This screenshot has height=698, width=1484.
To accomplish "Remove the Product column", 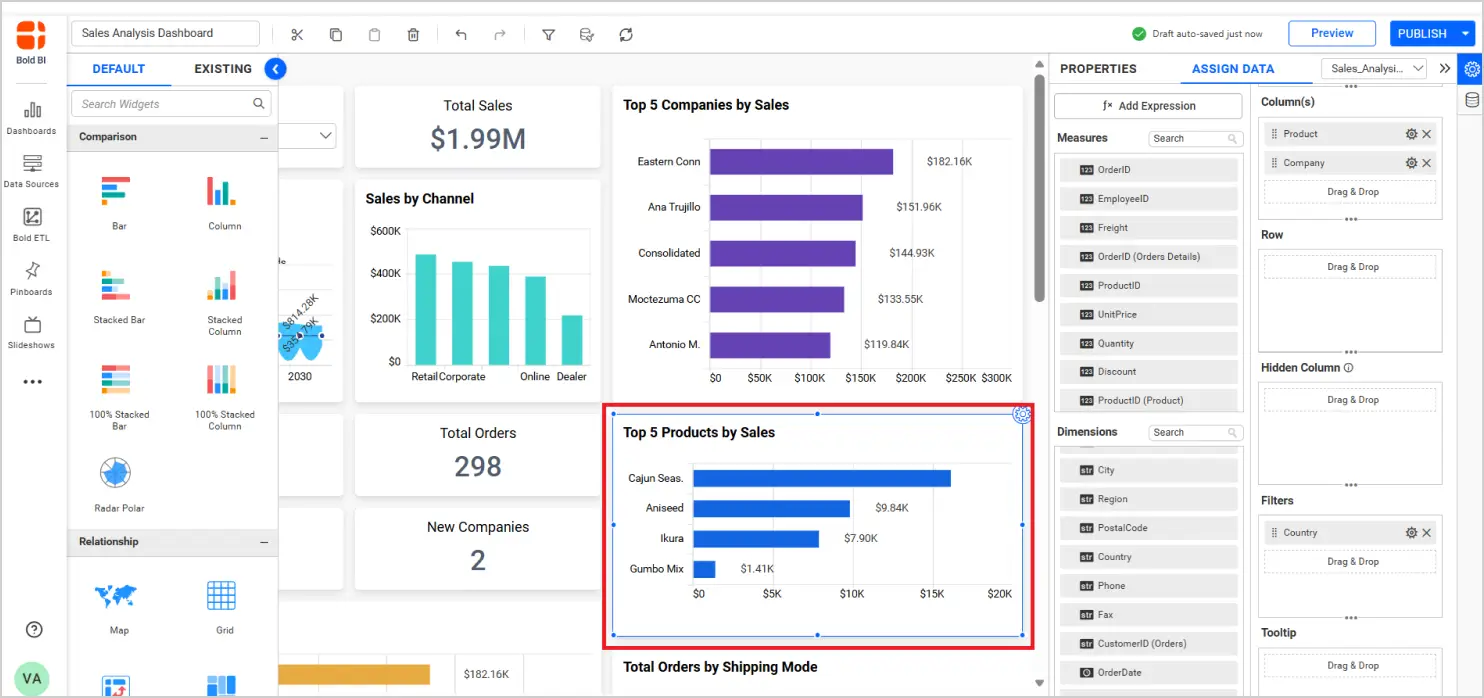I will pos(1427,134).
